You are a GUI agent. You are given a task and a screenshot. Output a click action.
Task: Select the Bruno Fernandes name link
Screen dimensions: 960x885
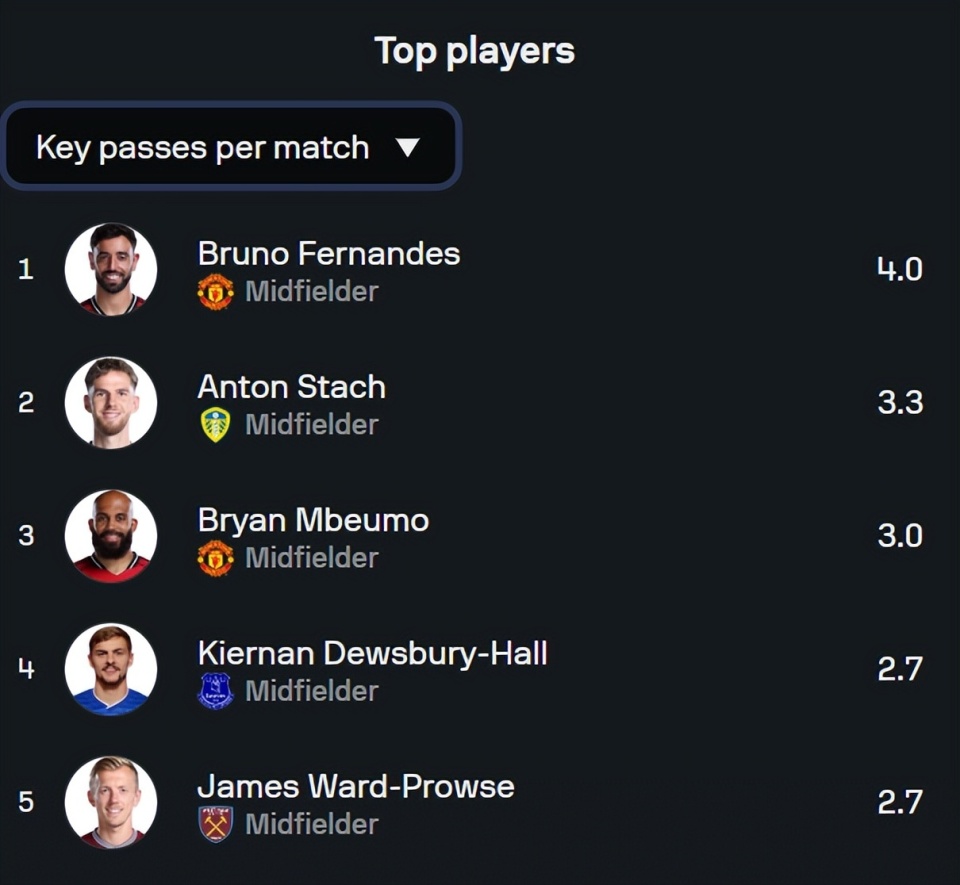tap(329, 253)
